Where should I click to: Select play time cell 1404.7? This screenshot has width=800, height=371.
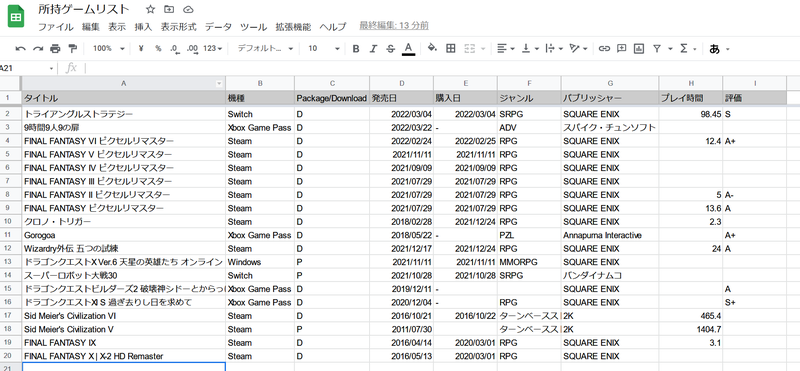pyautogui.click(x=691, y=329)
